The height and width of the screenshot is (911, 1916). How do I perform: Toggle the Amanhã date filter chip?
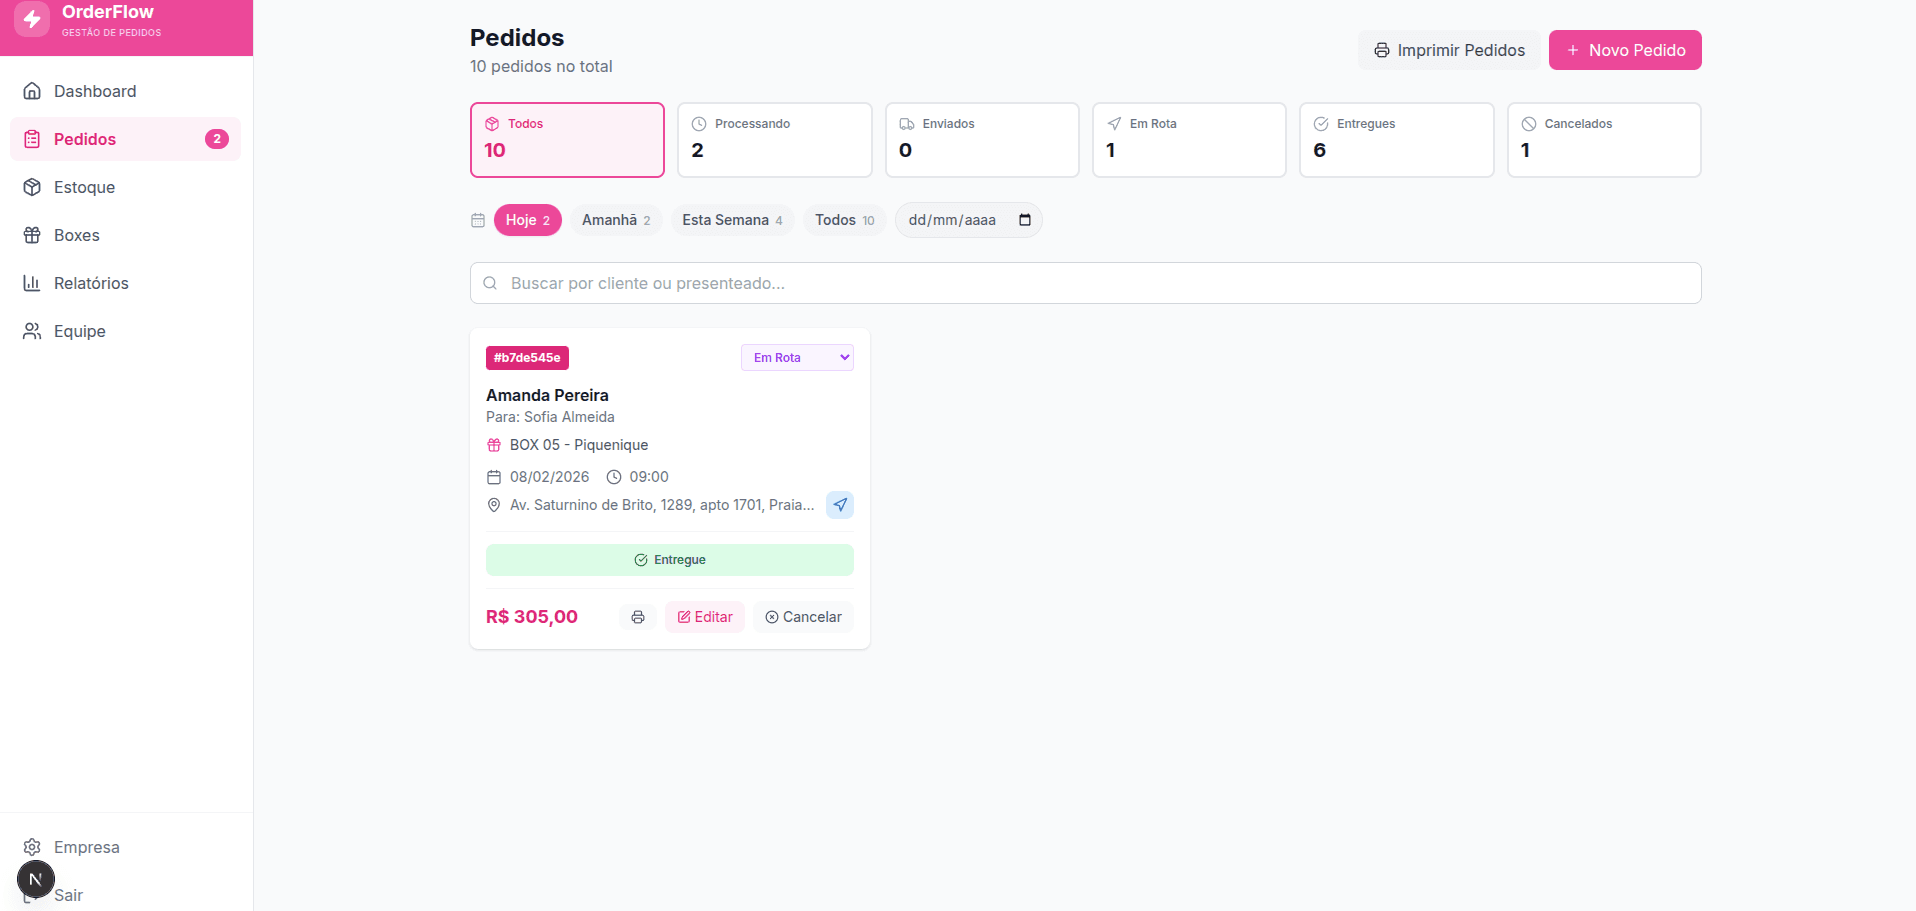pyautogui.click(x=615, y=220)
